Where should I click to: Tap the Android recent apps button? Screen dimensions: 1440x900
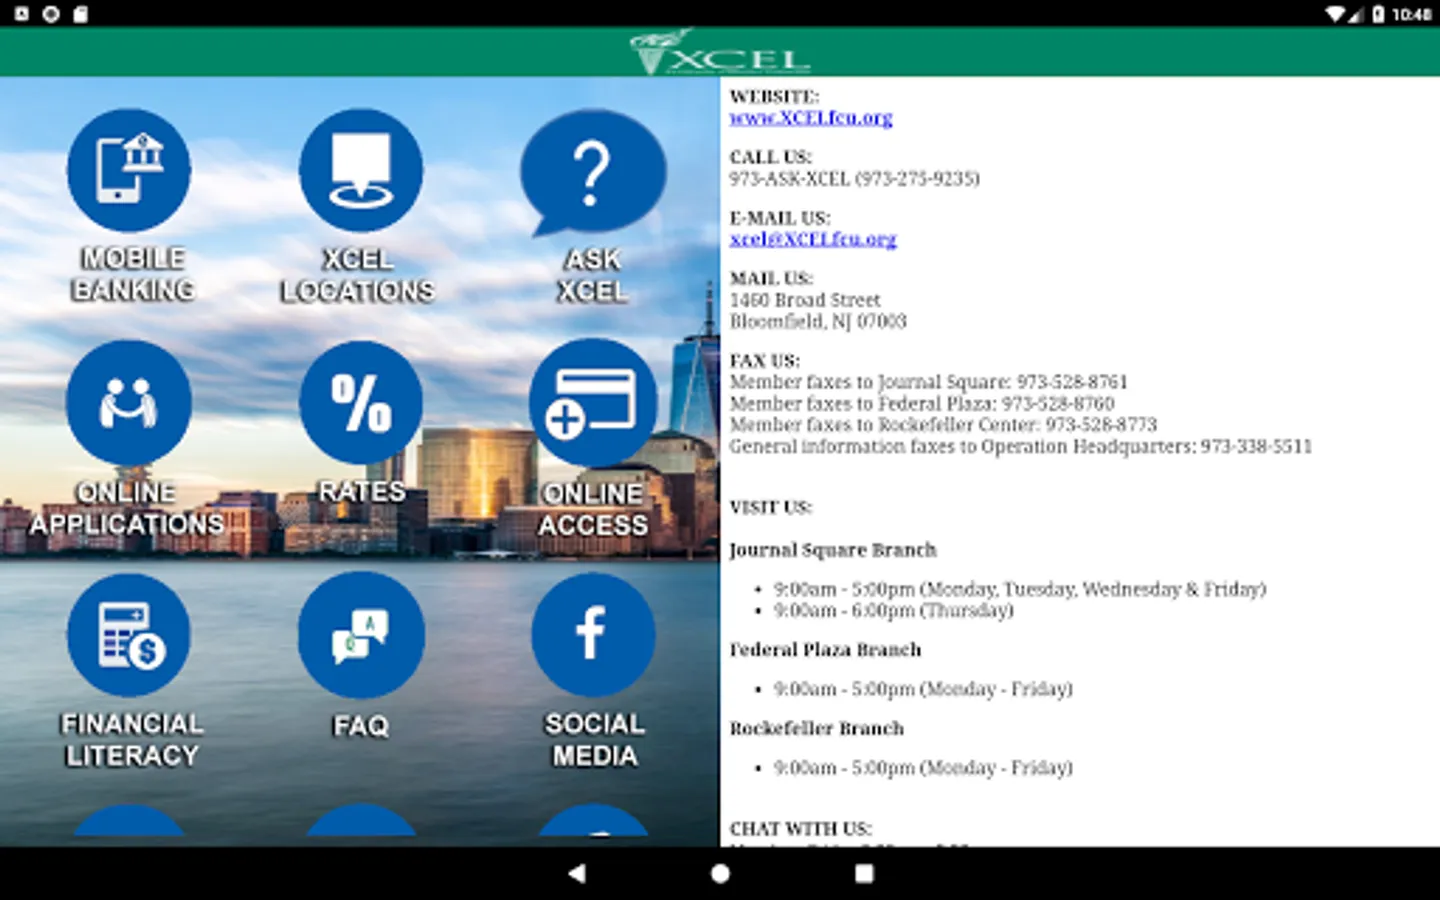tap(864, 873)
